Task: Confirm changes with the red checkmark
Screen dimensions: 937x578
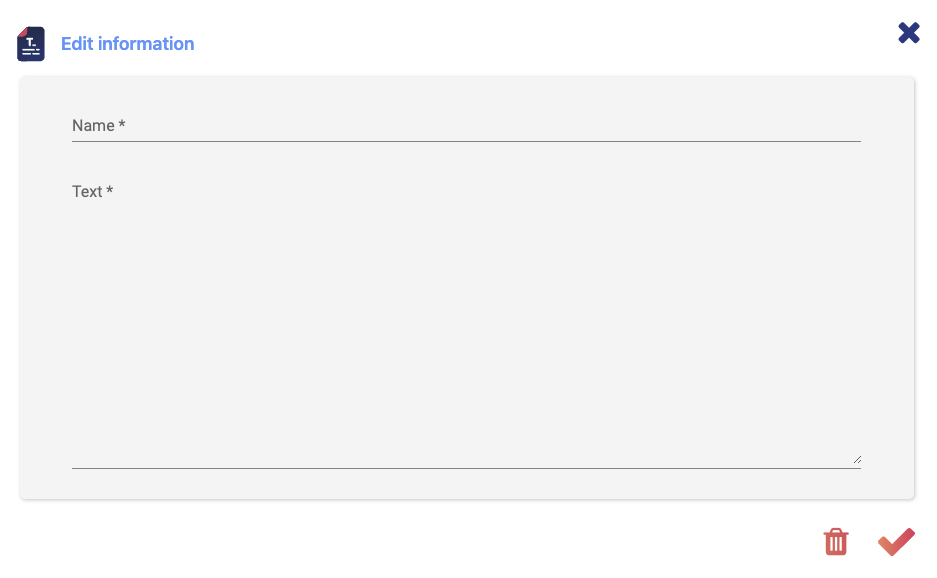Action: 896,542
